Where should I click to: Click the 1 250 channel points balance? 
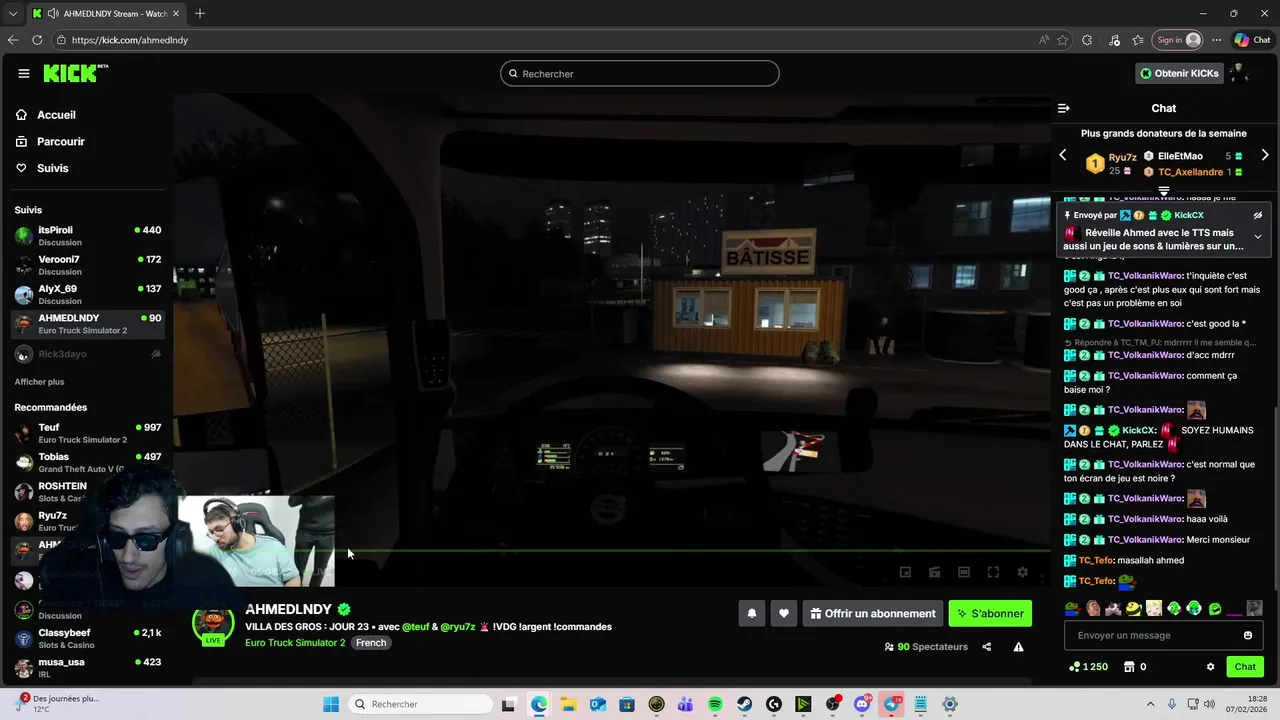click(1088, 667)
